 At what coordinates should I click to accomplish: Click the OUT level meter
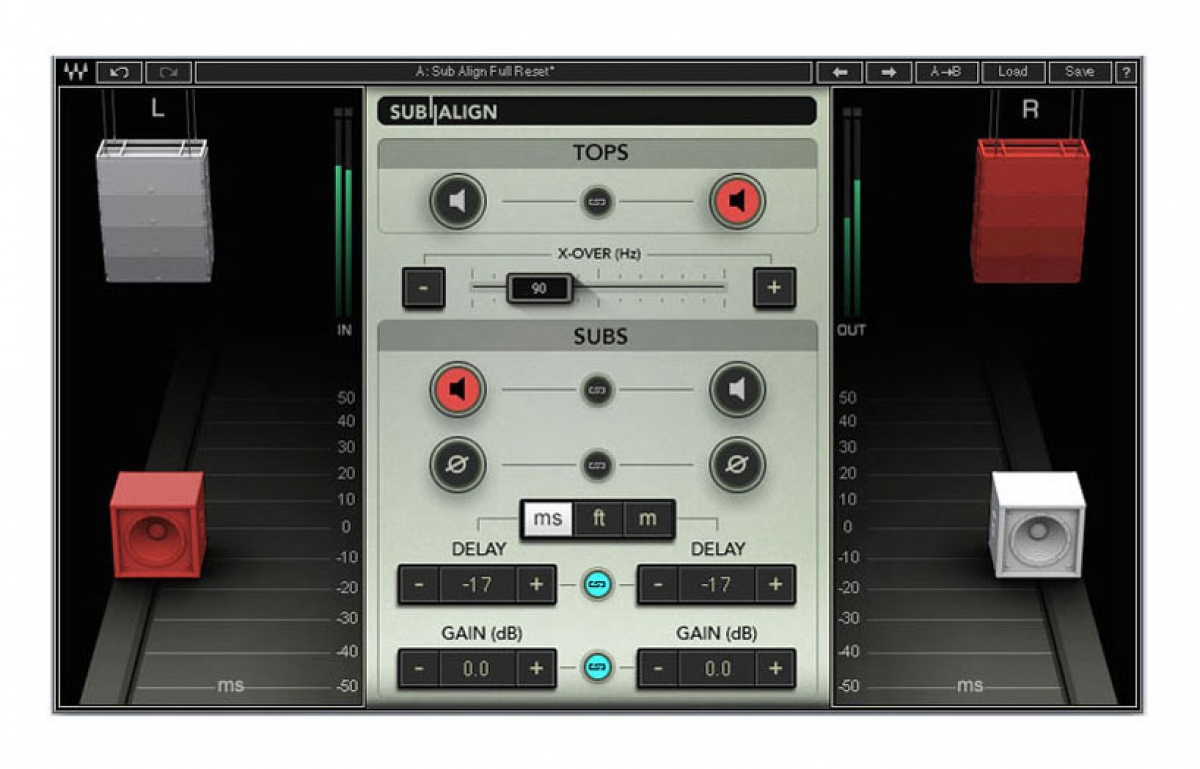pyautogui.click(x=851, y=213)
